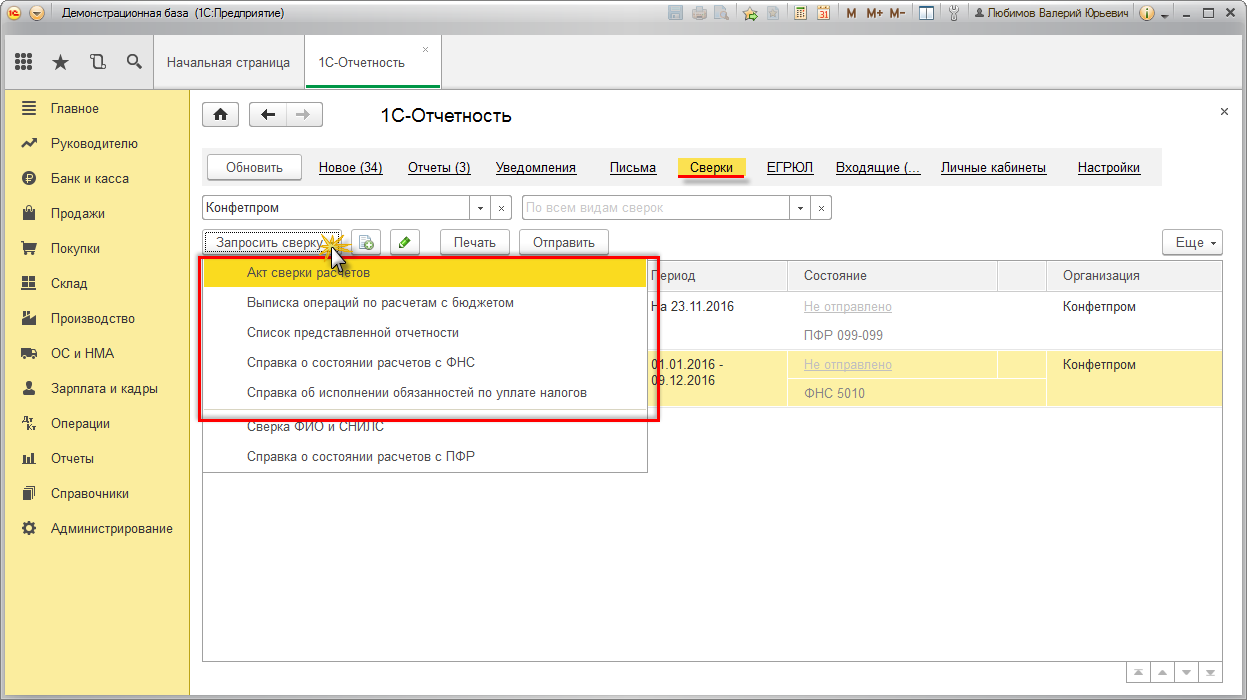
Task: Click the green pencil edit icon
Action: point(405,242)
